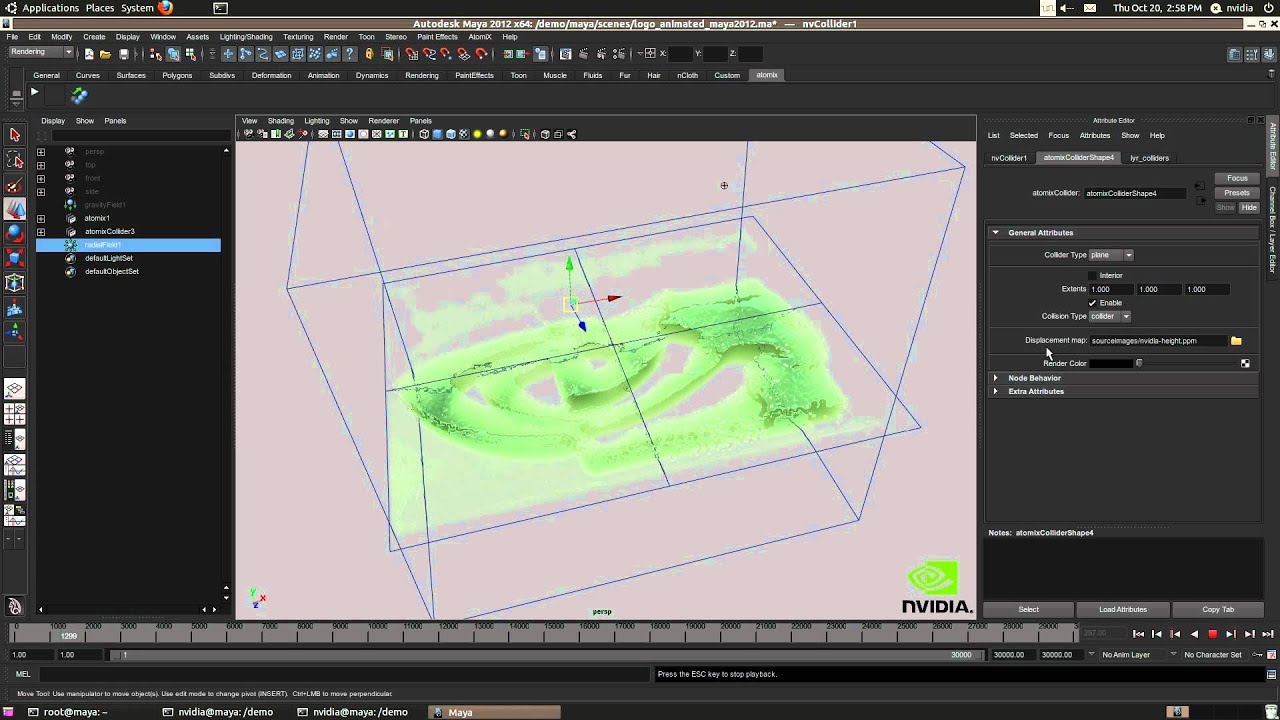This screenshot has width=1280, height=720.
Task: Click the Open Scene folder icon
Action: 106,53
